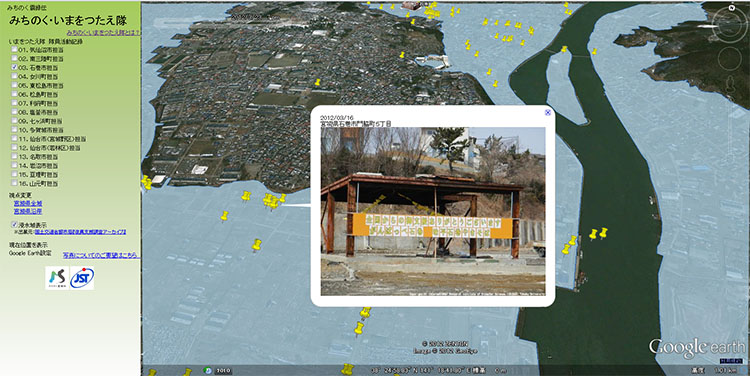The image size is (750, 376).
Task: Follow the link under the page title
Action: (x=103, y=33)
